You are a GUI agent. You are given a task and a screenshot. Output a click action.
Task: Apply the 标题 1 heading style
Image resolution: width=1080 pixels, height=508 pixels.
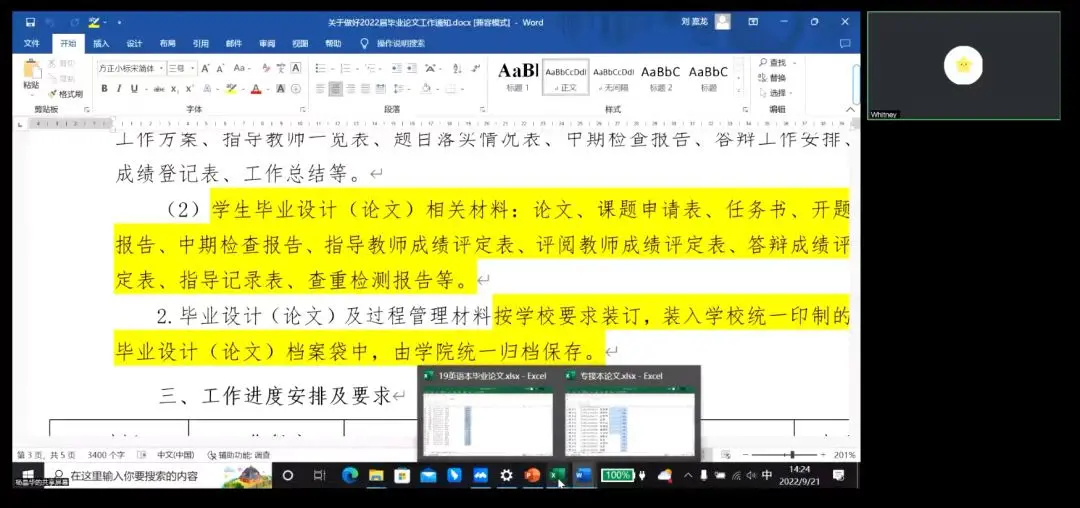[517, 77]
